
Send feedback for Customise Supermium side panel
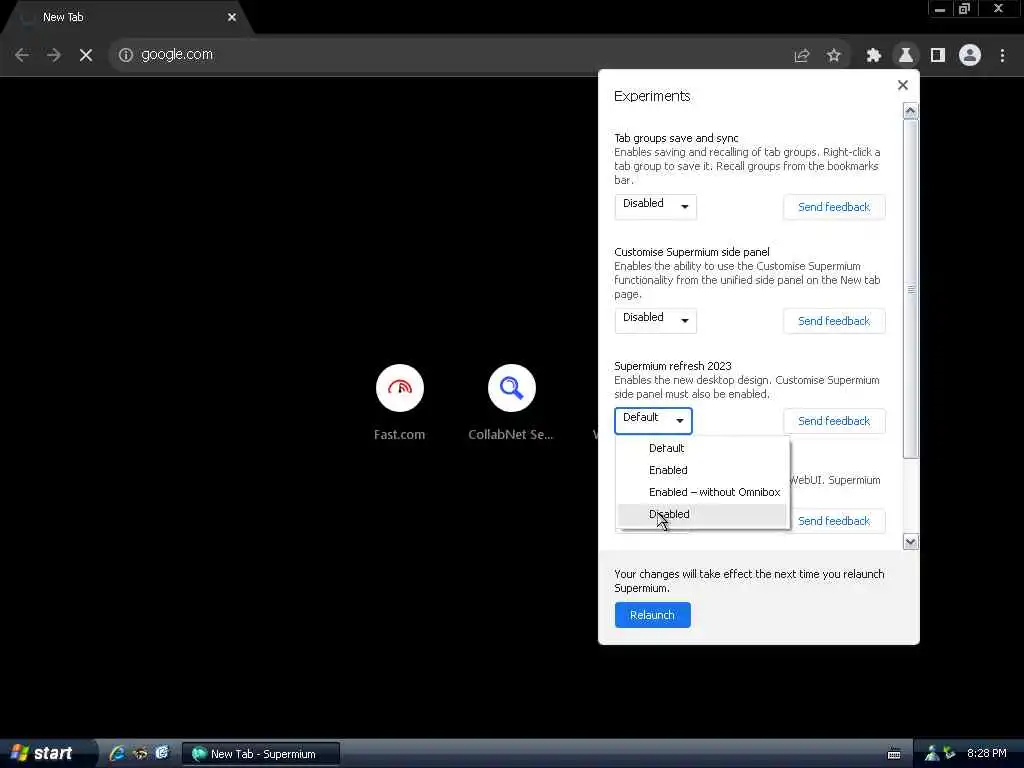pyautogui.click(x=834, y=321)
